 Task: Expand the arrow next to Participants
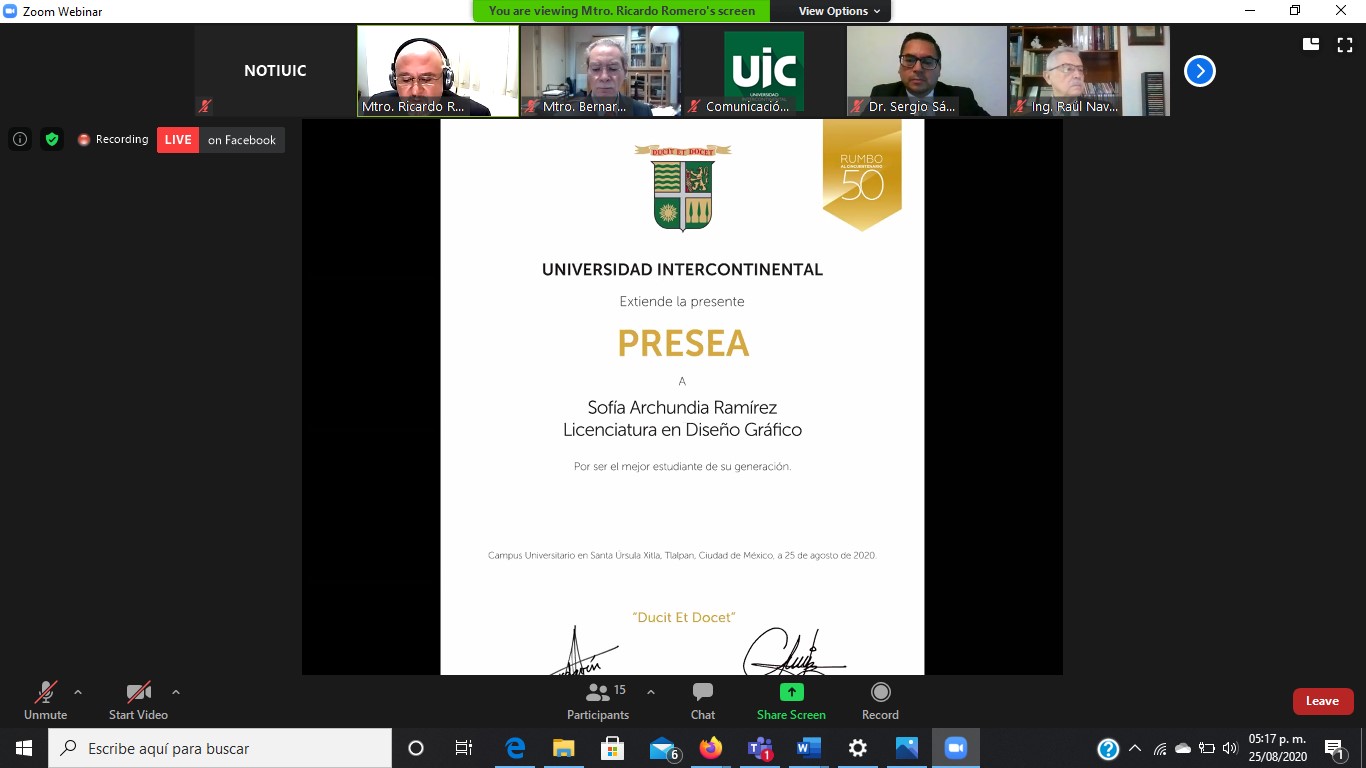651,692
